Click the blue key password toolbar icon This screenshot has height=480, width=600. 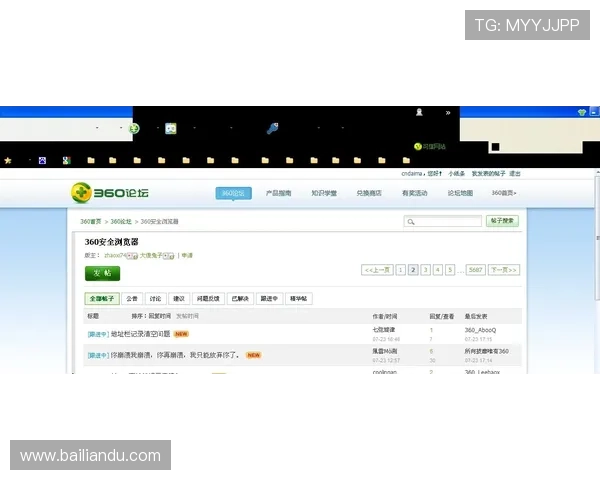(x=272, y=128)
